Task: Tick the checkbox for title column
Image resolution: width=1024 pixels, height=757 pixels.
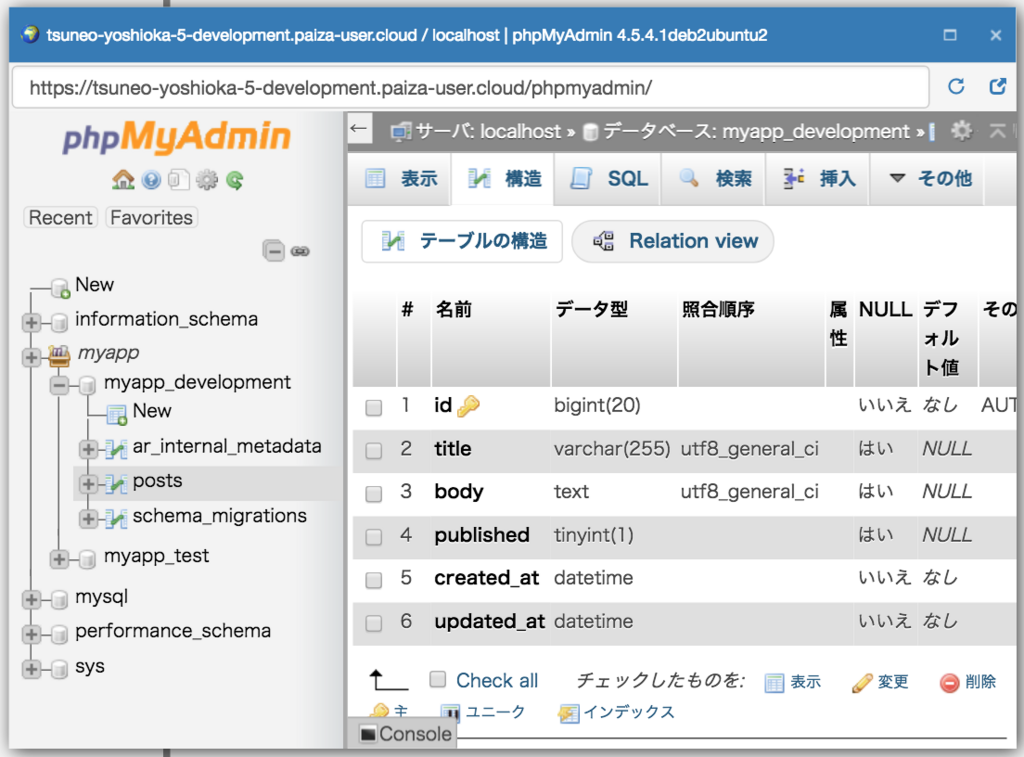Action: pyautogui.click(x=374, y=451)
